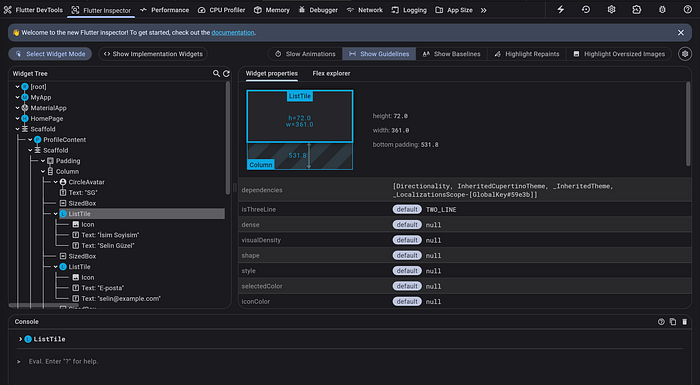
Task: Click the widget properties vertical scrollbar
Action: pyautogui.click(x=688, y=123)
